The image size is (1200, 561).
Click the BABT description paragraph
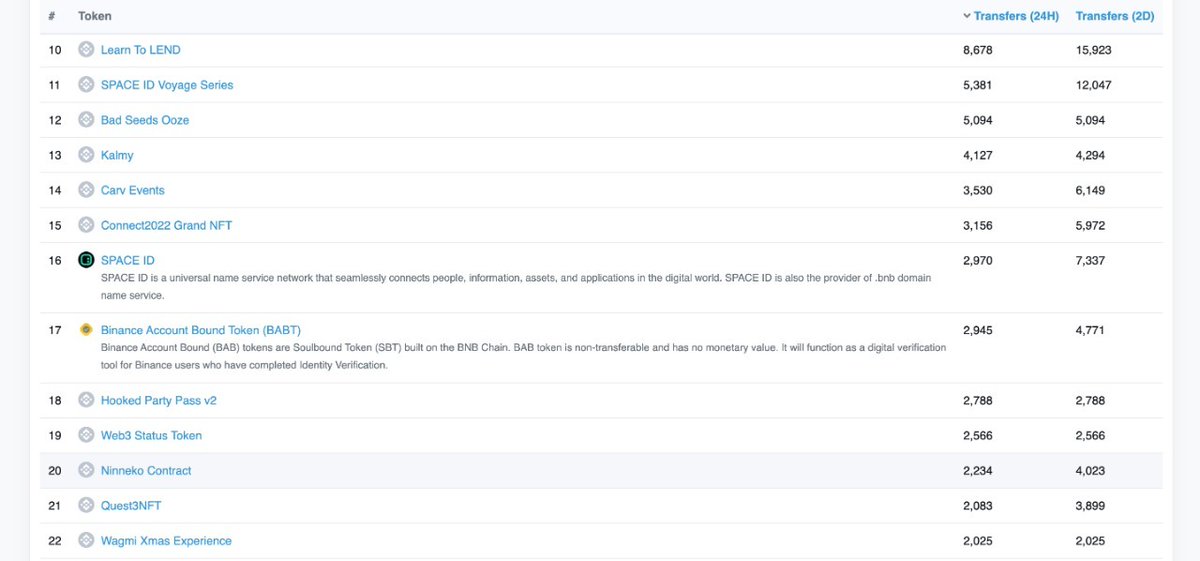tap(524, 356)
